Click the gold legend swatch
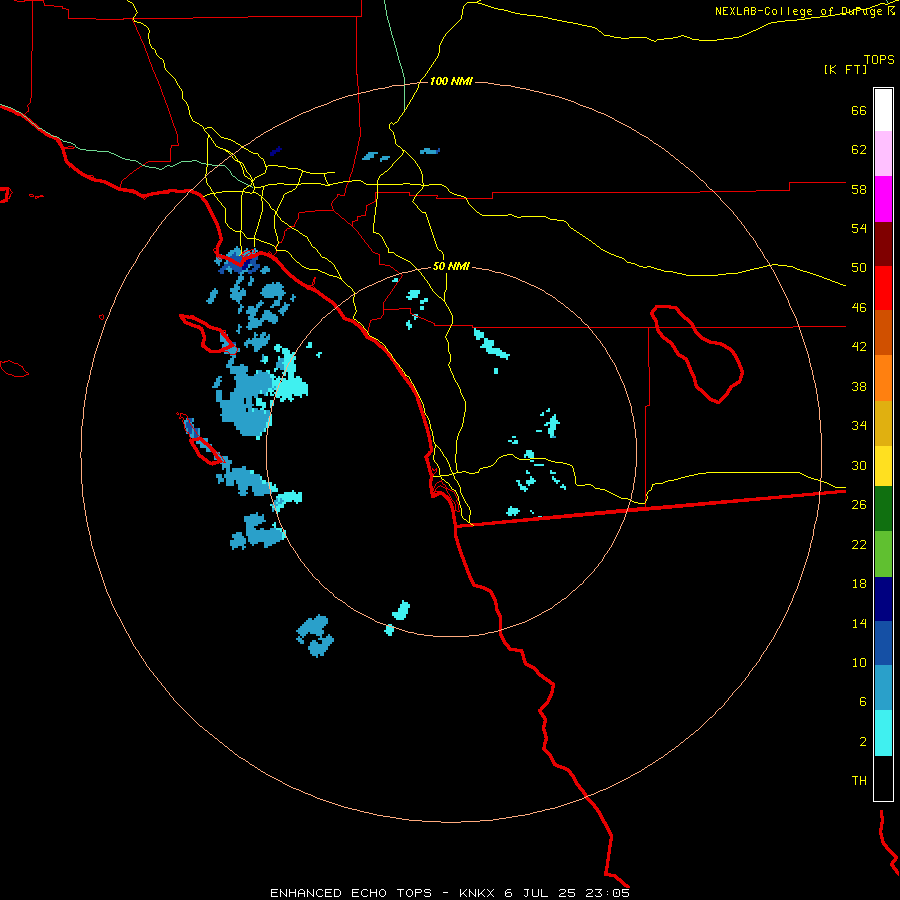The width and height of the screenshot is (900, 900). 883,423
